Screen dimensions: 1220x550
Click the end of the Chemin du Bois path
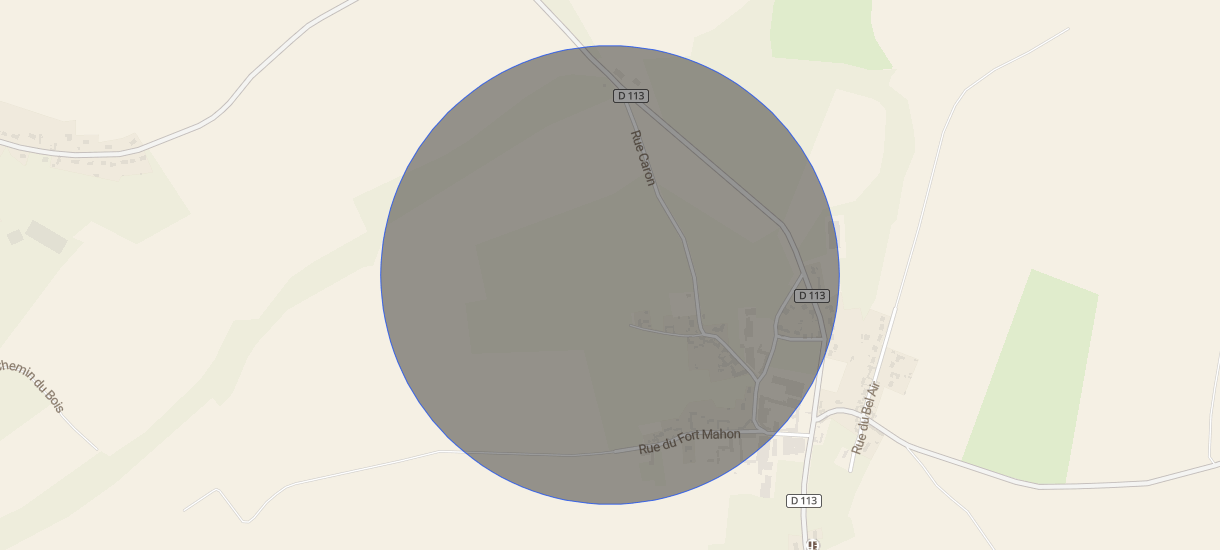click(97, 449)
